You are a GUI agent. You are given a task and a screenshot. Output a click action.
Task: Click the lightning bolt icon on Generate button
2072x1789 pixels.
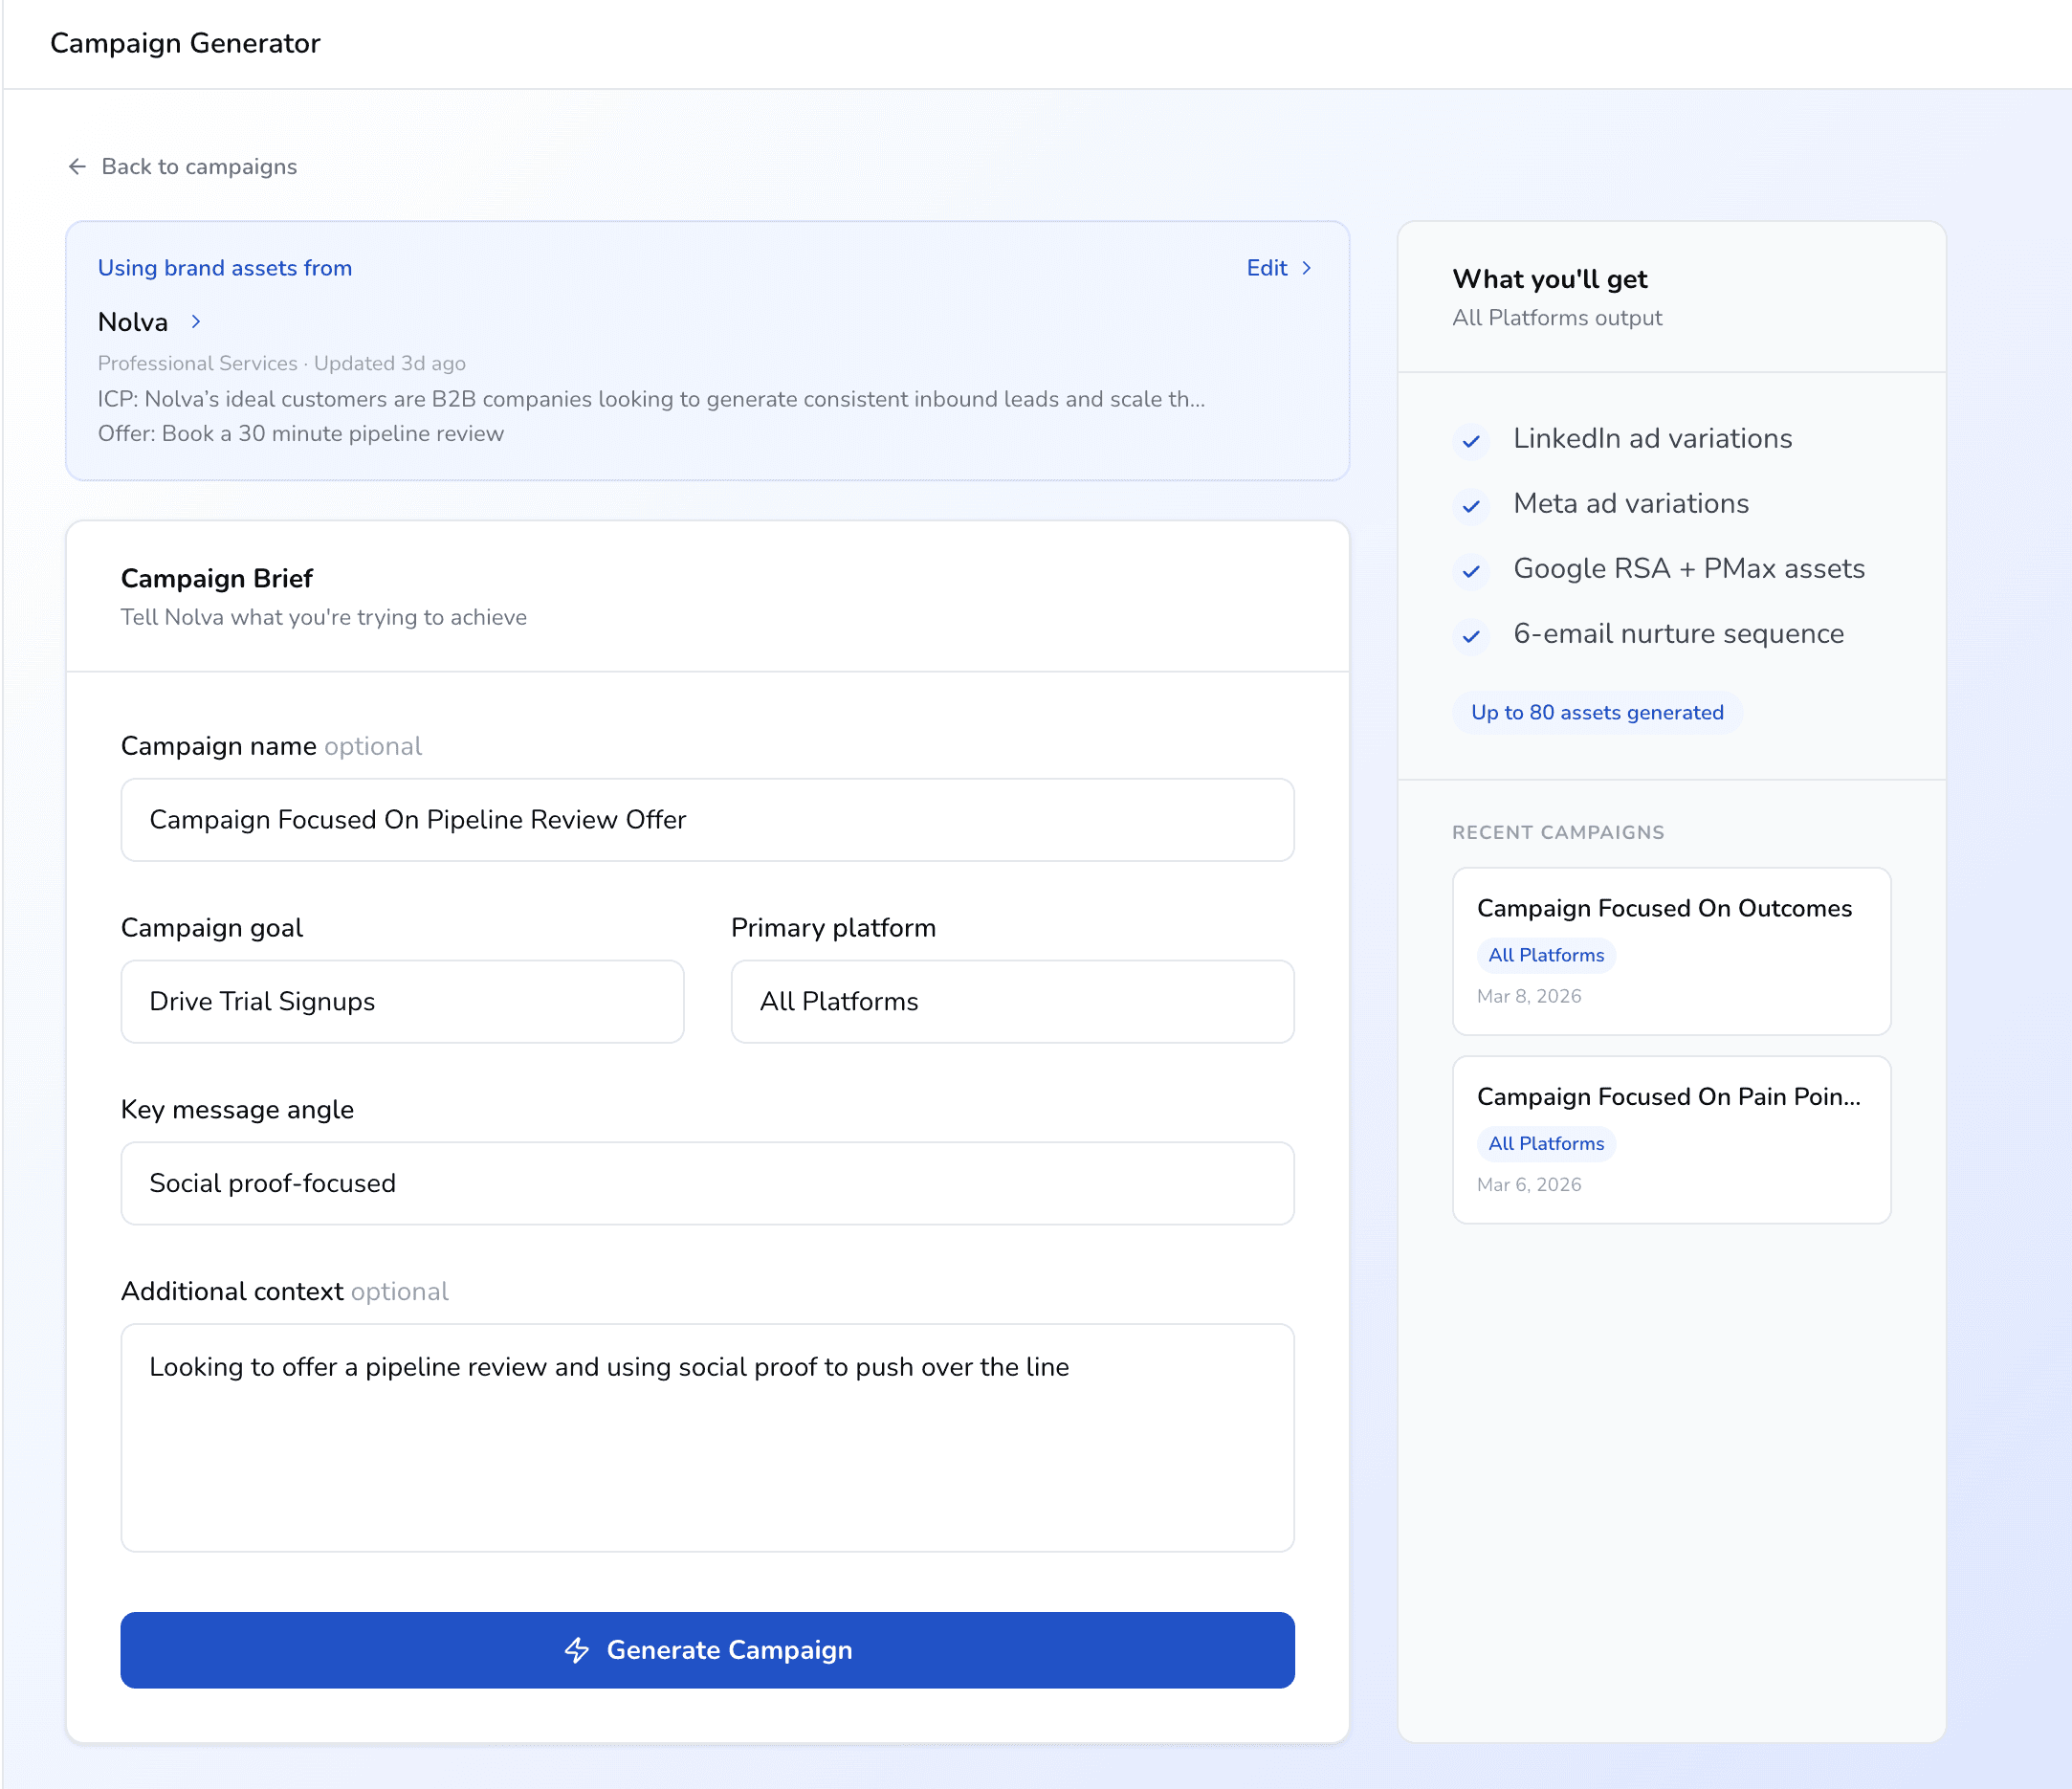click(x=577, y=1650)
